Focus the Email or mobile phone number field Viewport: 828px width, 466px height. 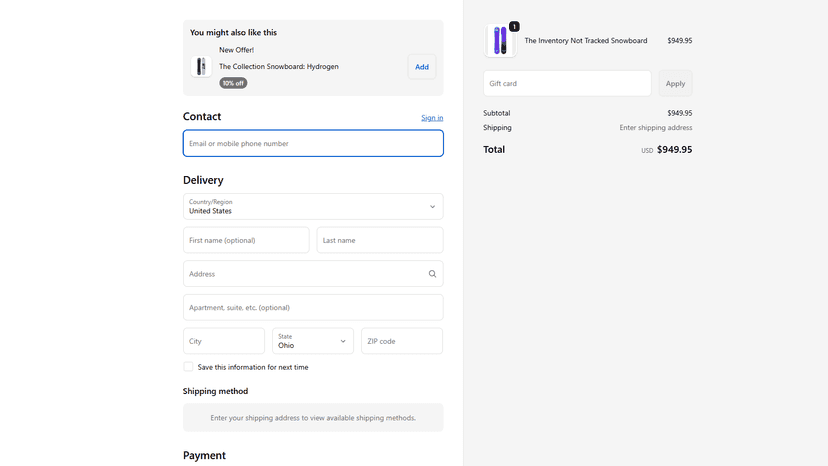(x=313, y=143)
